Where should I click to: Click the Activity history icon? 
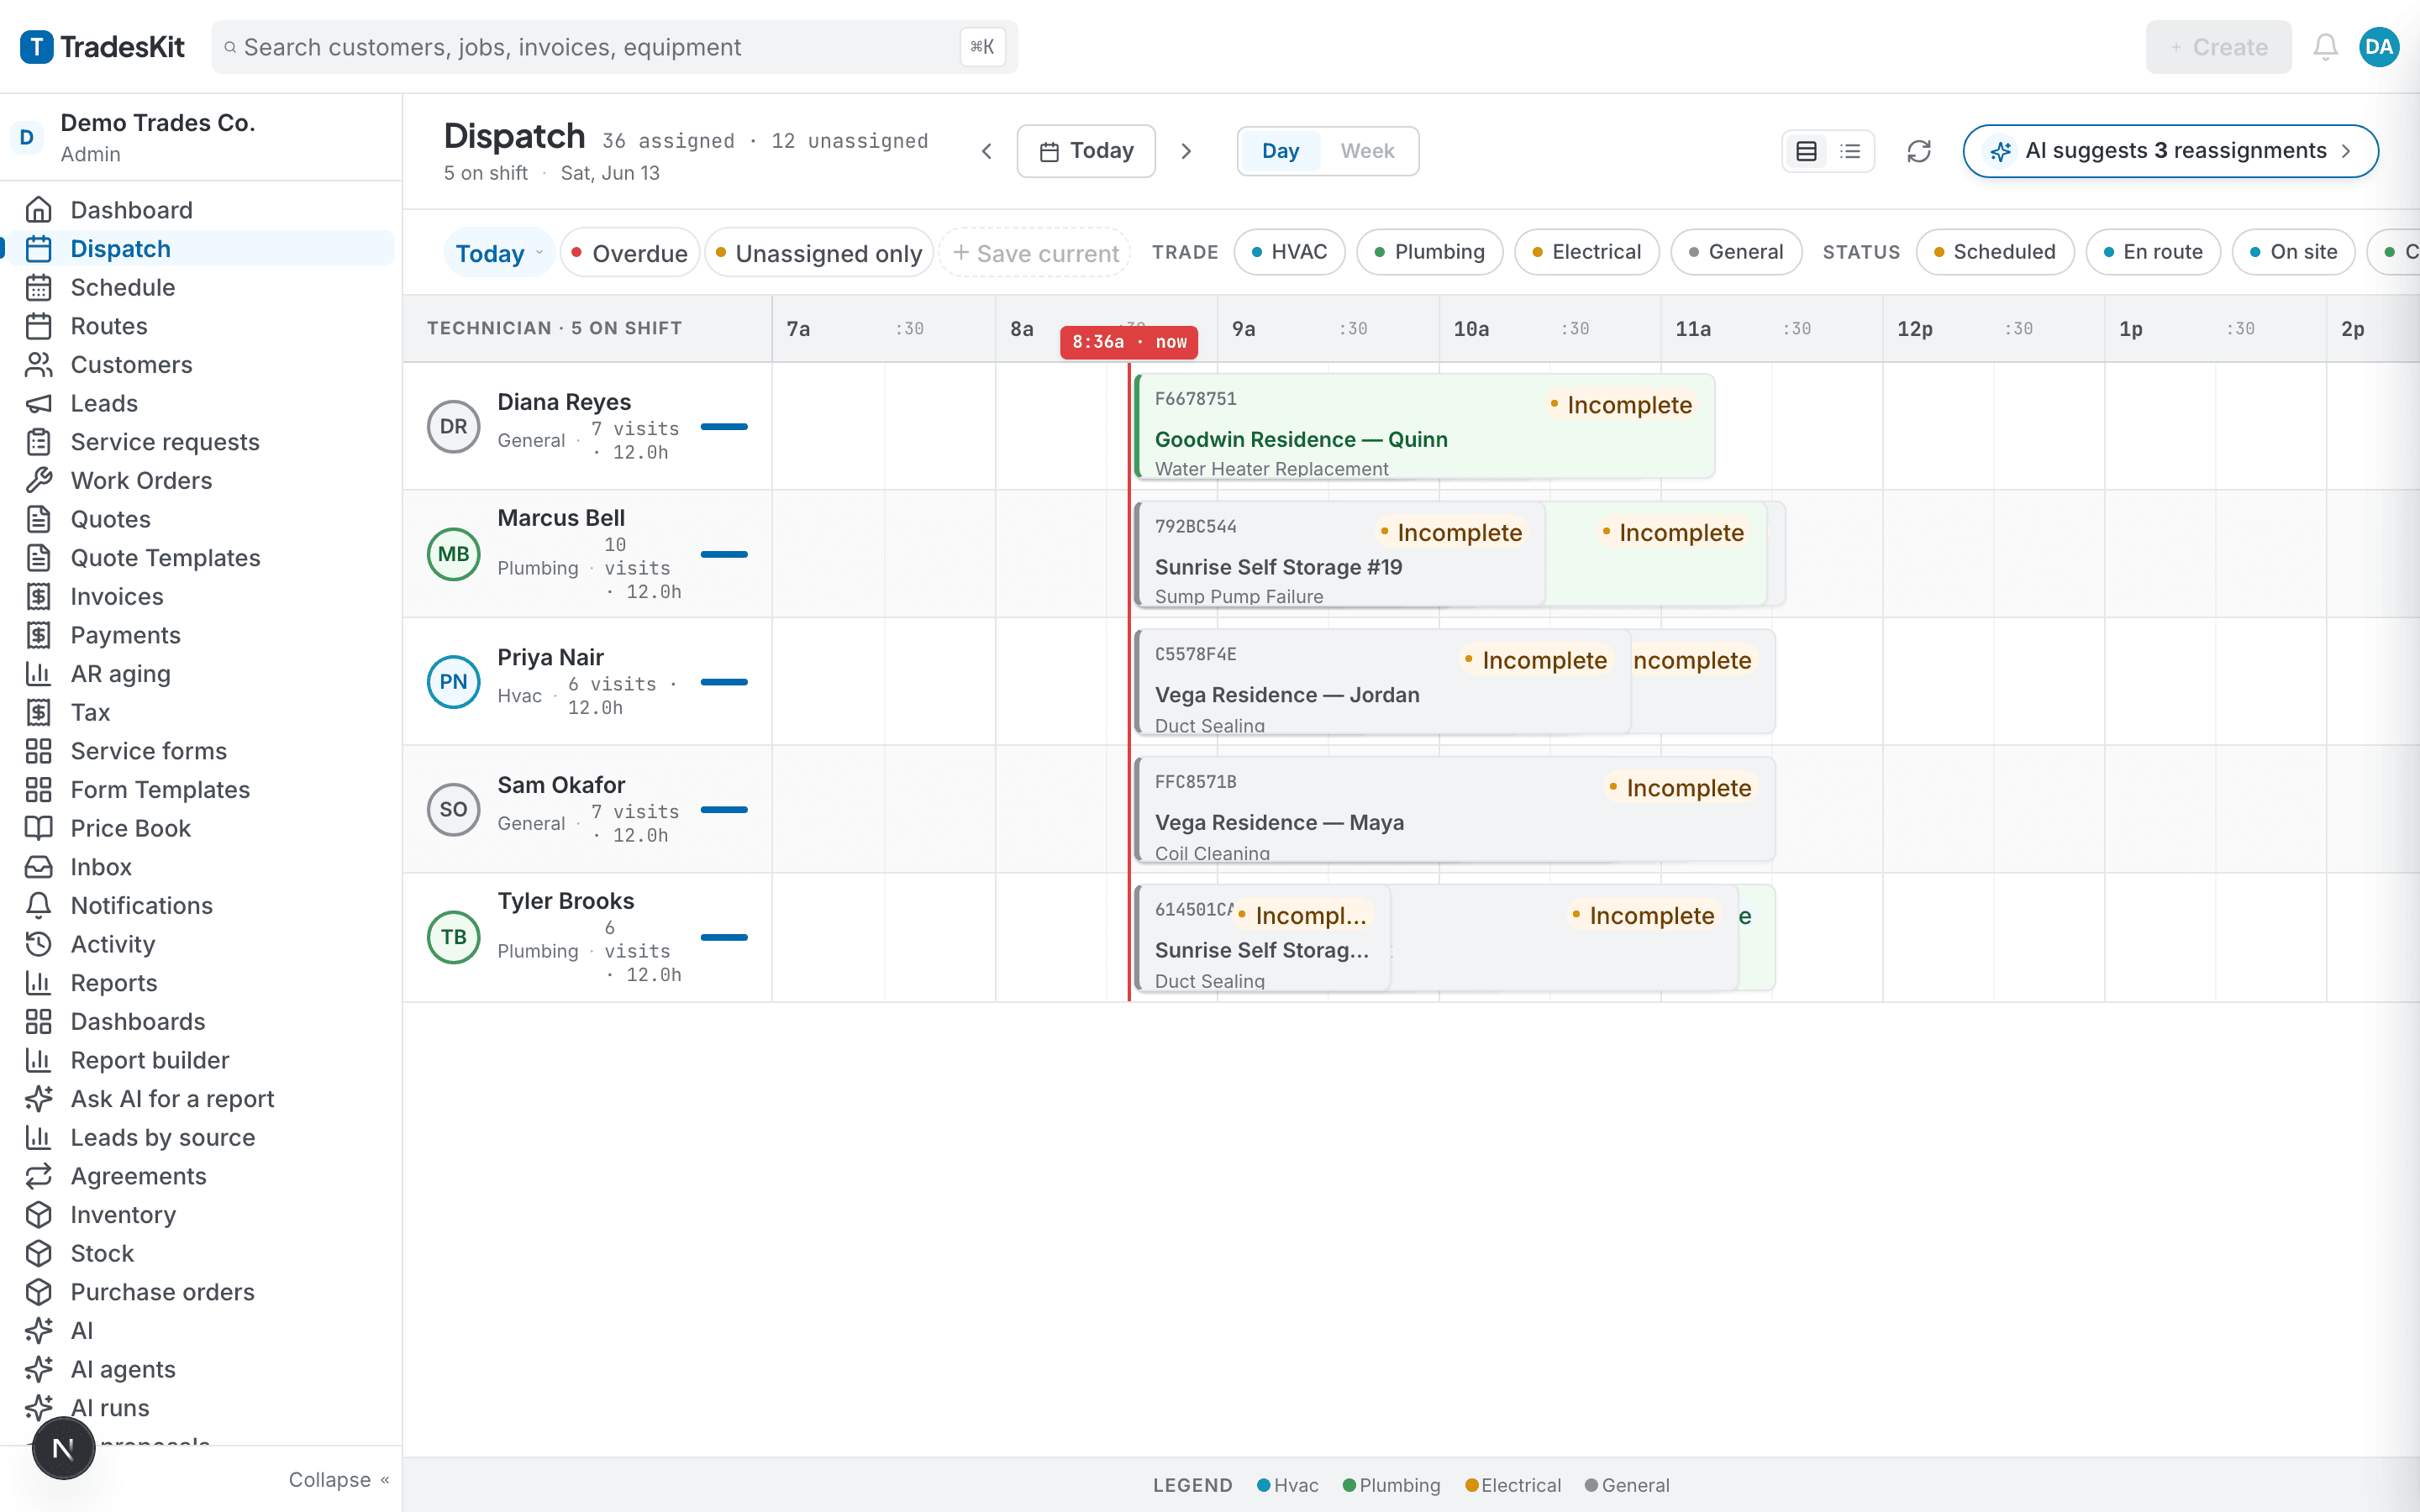(38, 945)
